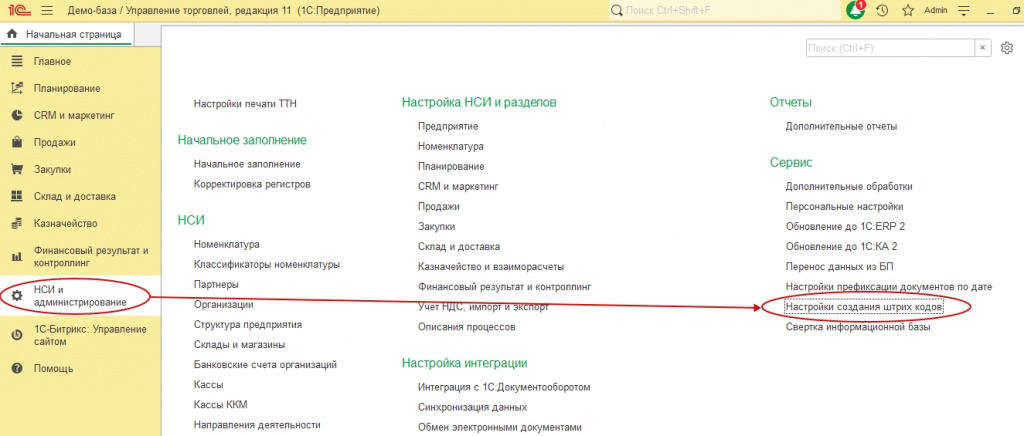Open the service settings lines icon

pyautogui.click(x=965, y=10)
